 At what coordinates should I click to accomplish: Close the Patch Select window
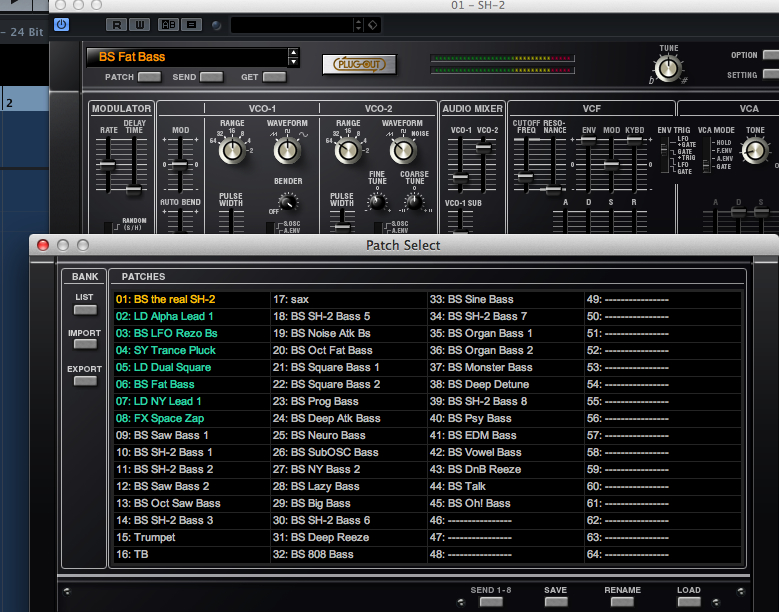pos(43,245)
